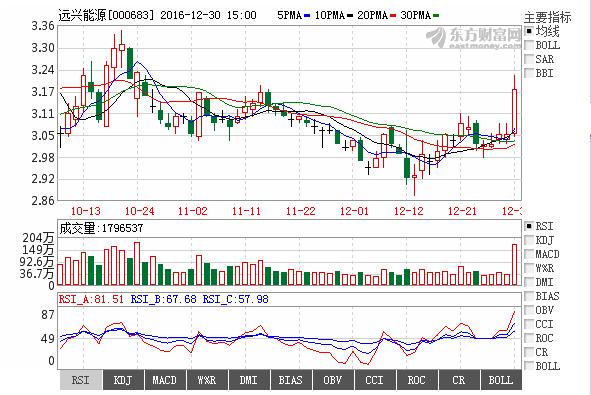Image resolution: width=591 pixels, height=395 pixels.
Task: Tick the bottom BOLL side checkbox
Action: click(530, 366)
